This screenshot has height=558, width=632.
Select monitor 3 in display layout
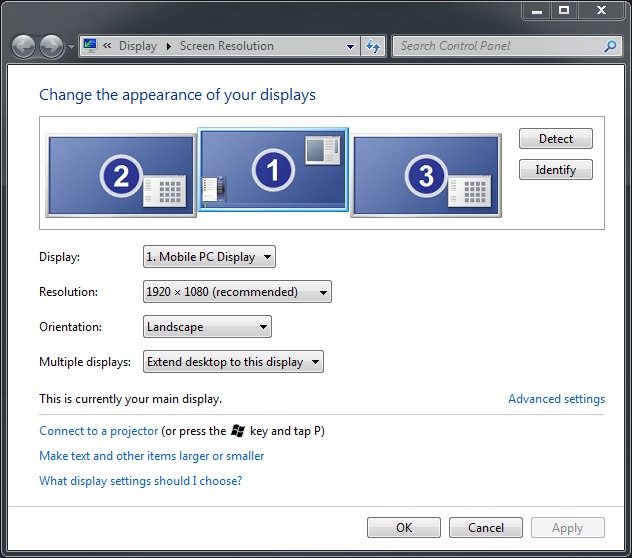tap(426, 176)
